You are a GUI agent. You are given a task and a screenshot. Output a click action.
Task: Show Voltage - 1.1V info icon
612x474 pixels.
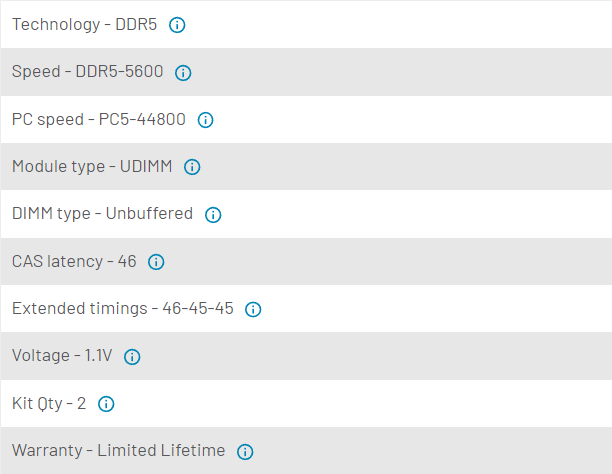tap(132, 356)
